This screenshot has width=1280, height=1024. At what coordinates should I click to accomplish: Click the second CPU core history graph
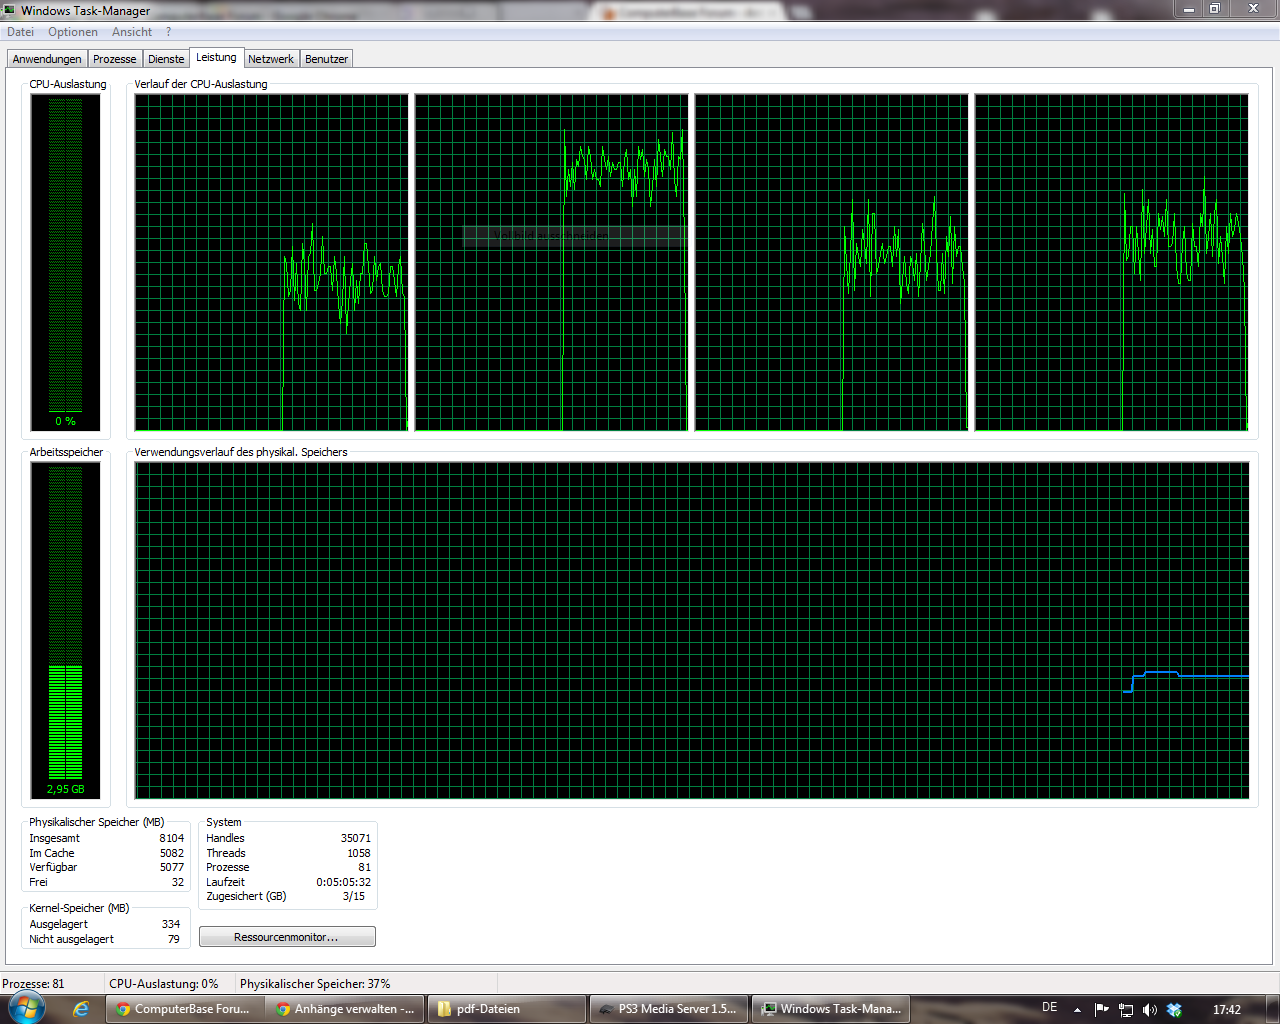point(551,263)
